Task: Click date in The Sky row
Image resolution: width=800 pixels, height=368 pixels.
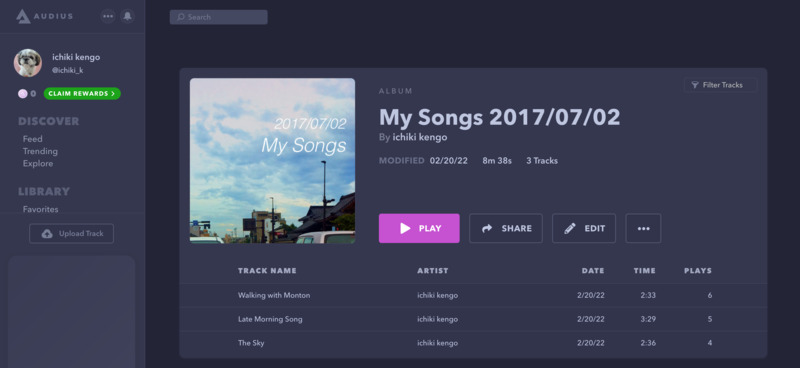Action: click(x=591, y=343)
